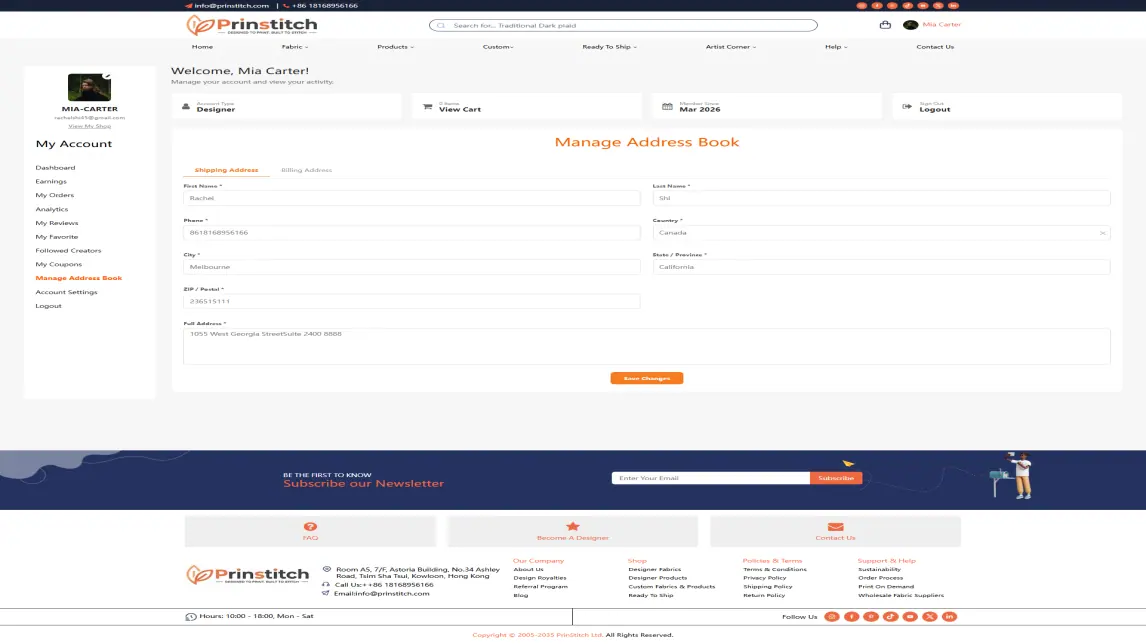The image size is (1146, 644).
Task: Open the View My Shop link
Action: tap(89, 126)
